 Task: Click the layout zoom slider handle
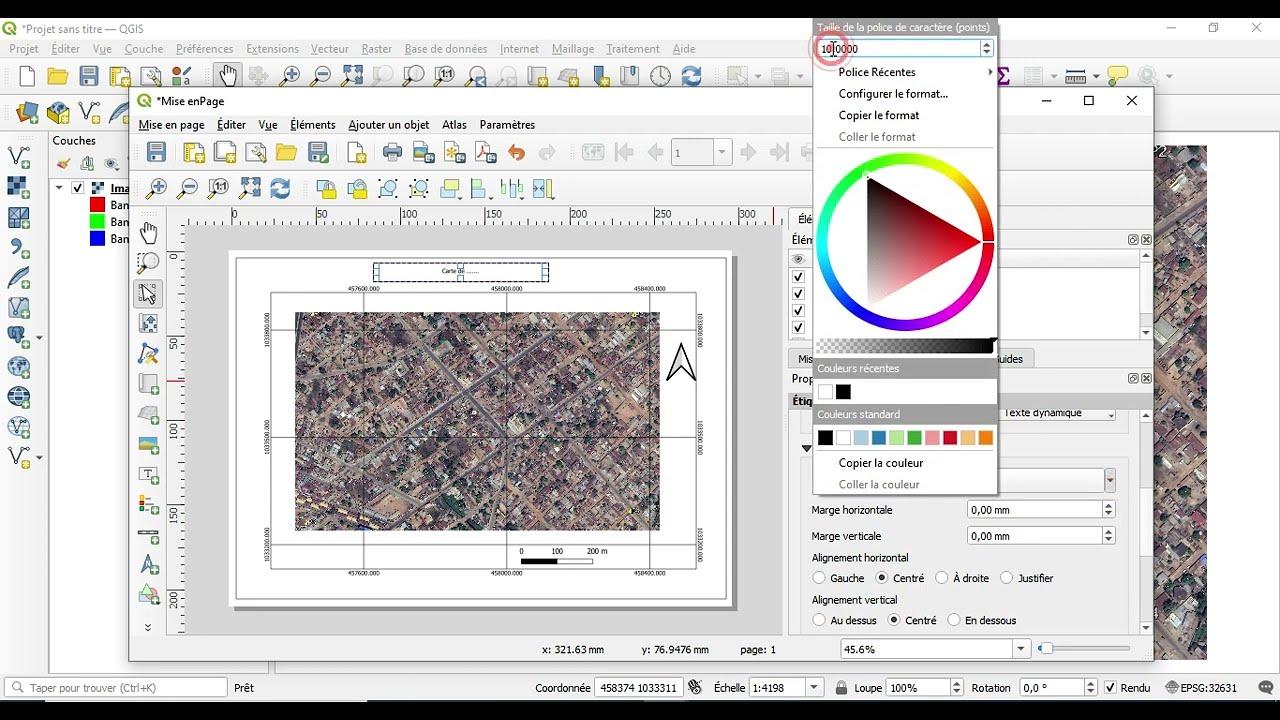coord(1045,649)
